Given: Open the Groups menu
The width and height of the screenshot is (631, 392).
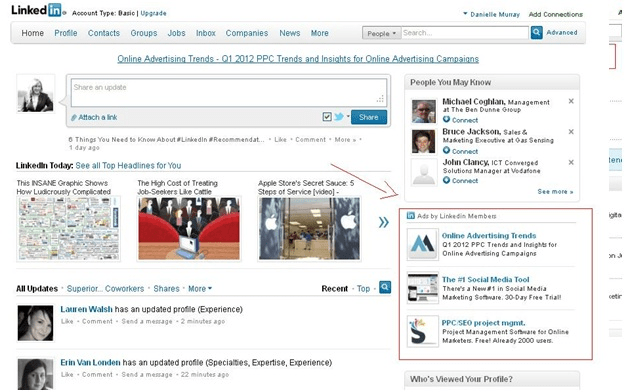Looking at the screenshot, I should (x=144, y=33).
